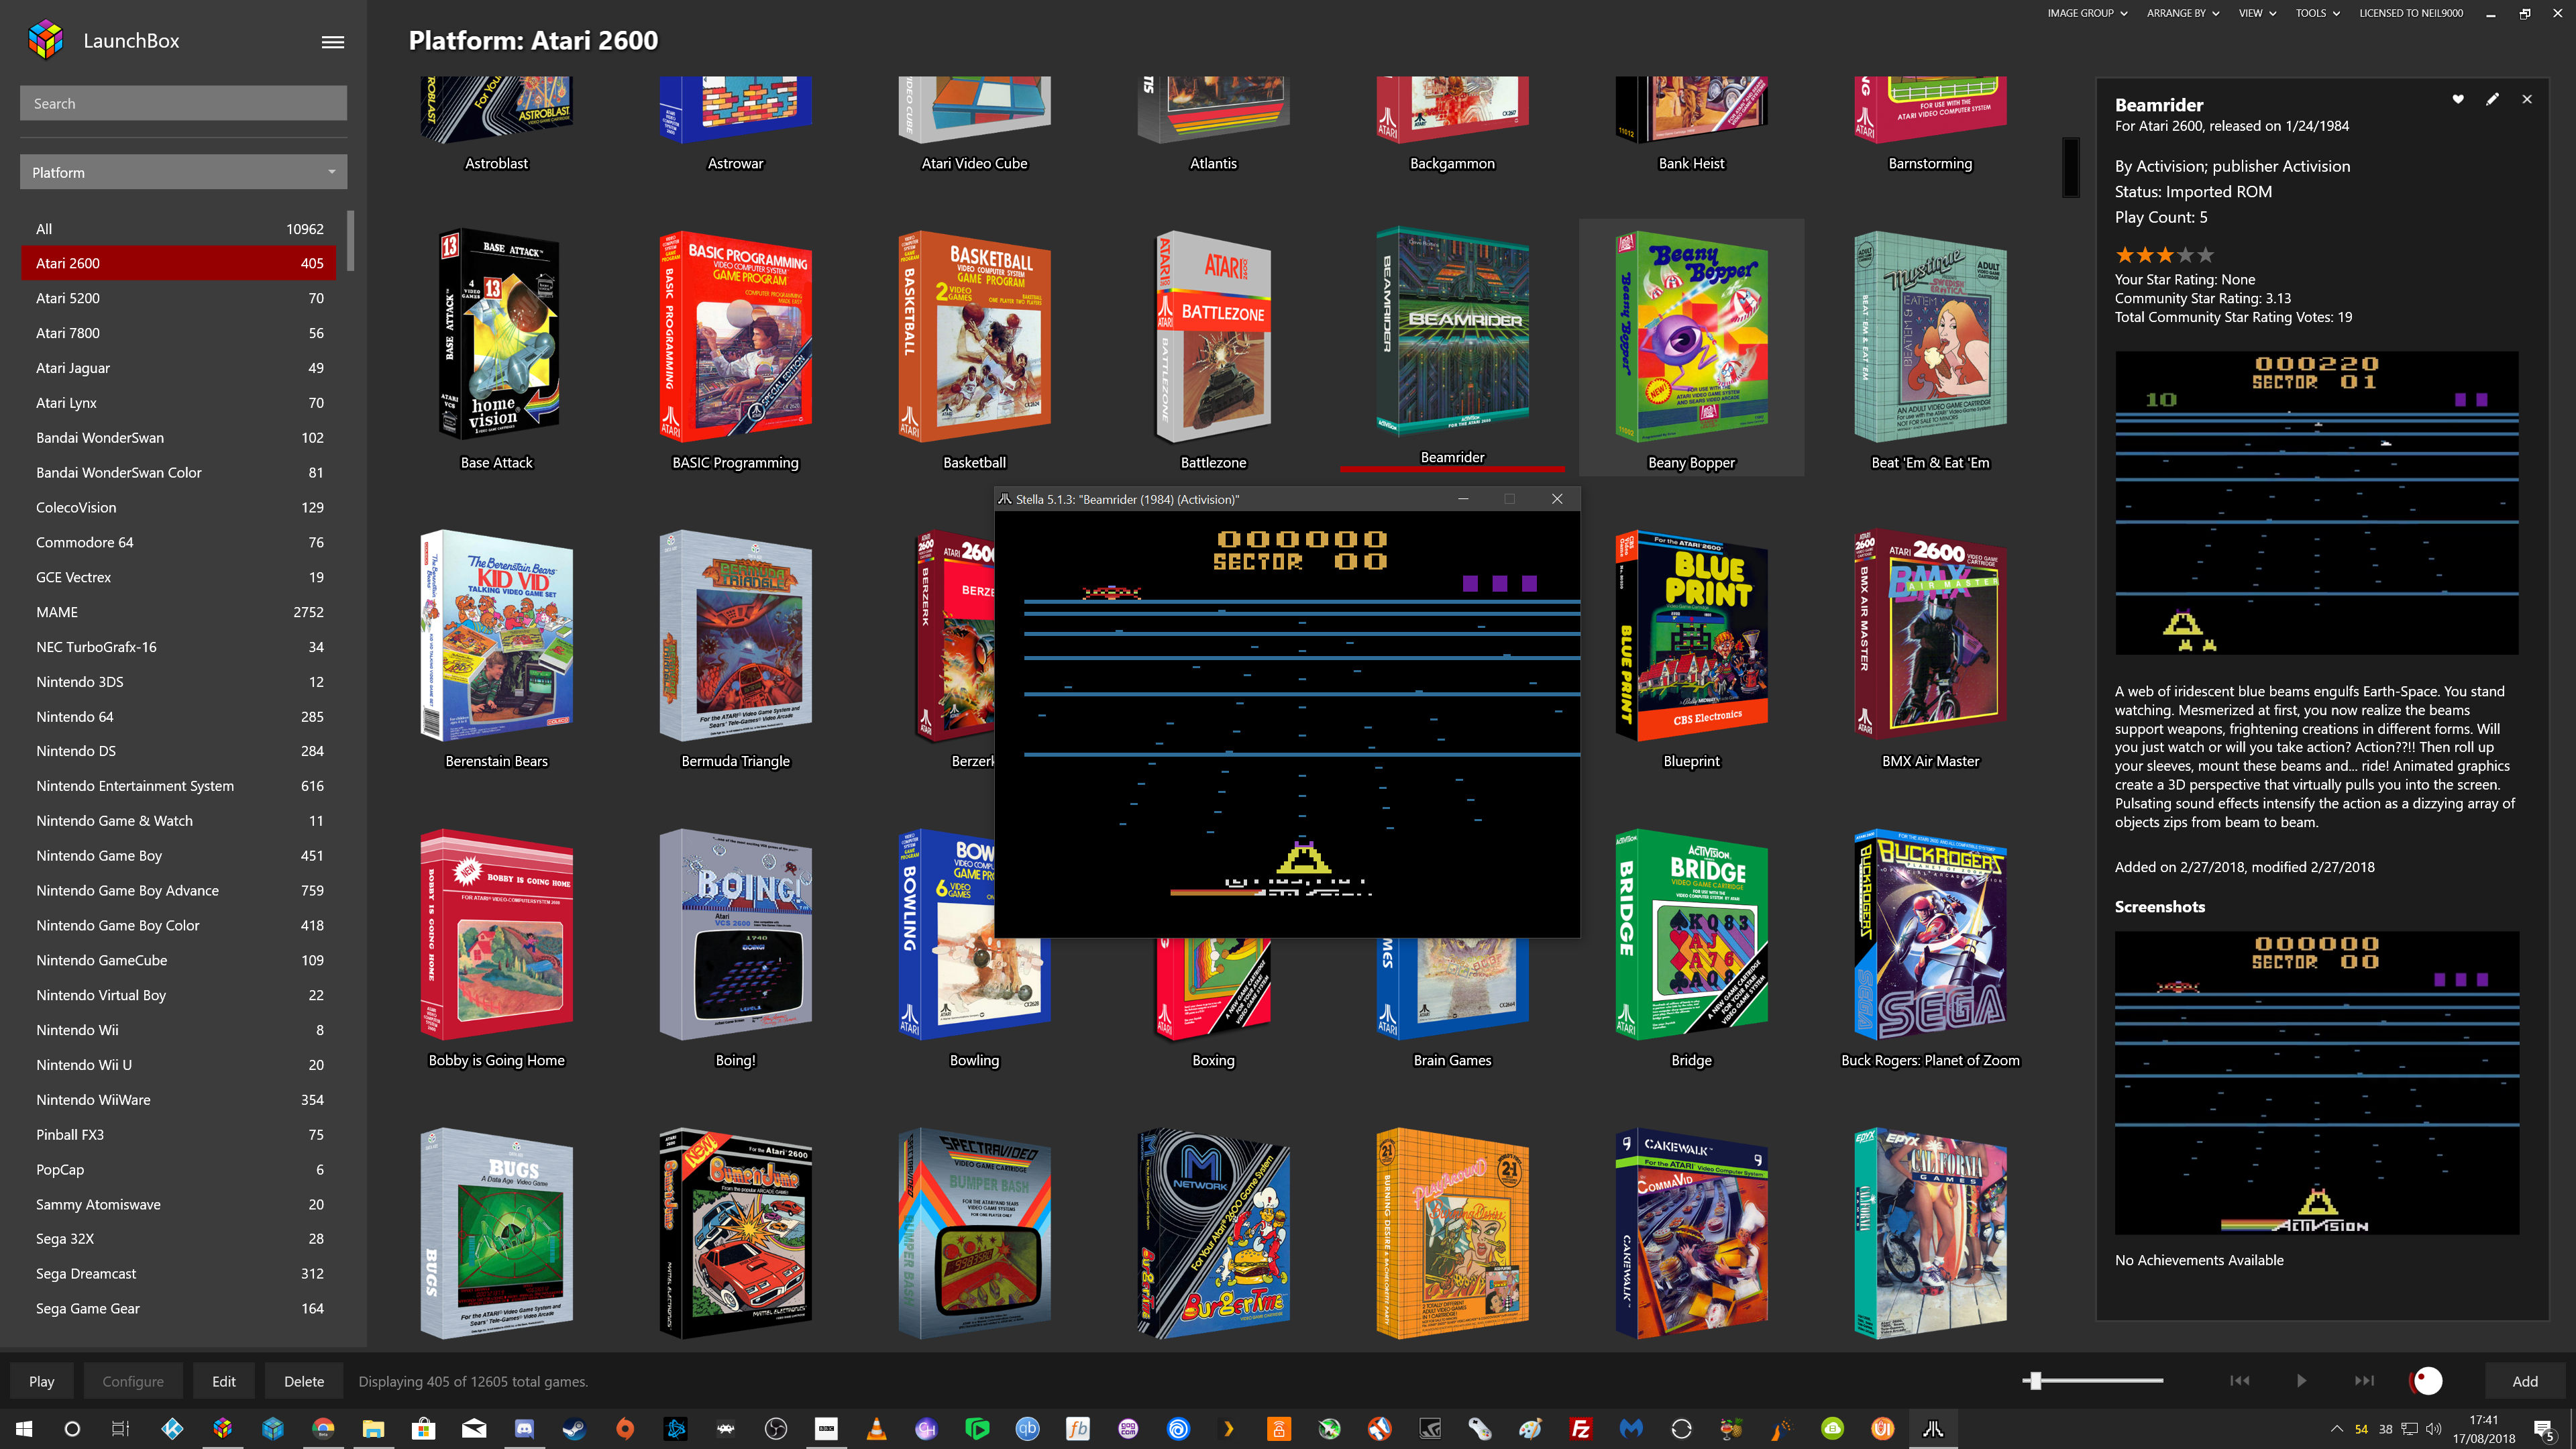2576x1449 pixels.
Task: Skip to next music track
Action: pos(2364,1380)
